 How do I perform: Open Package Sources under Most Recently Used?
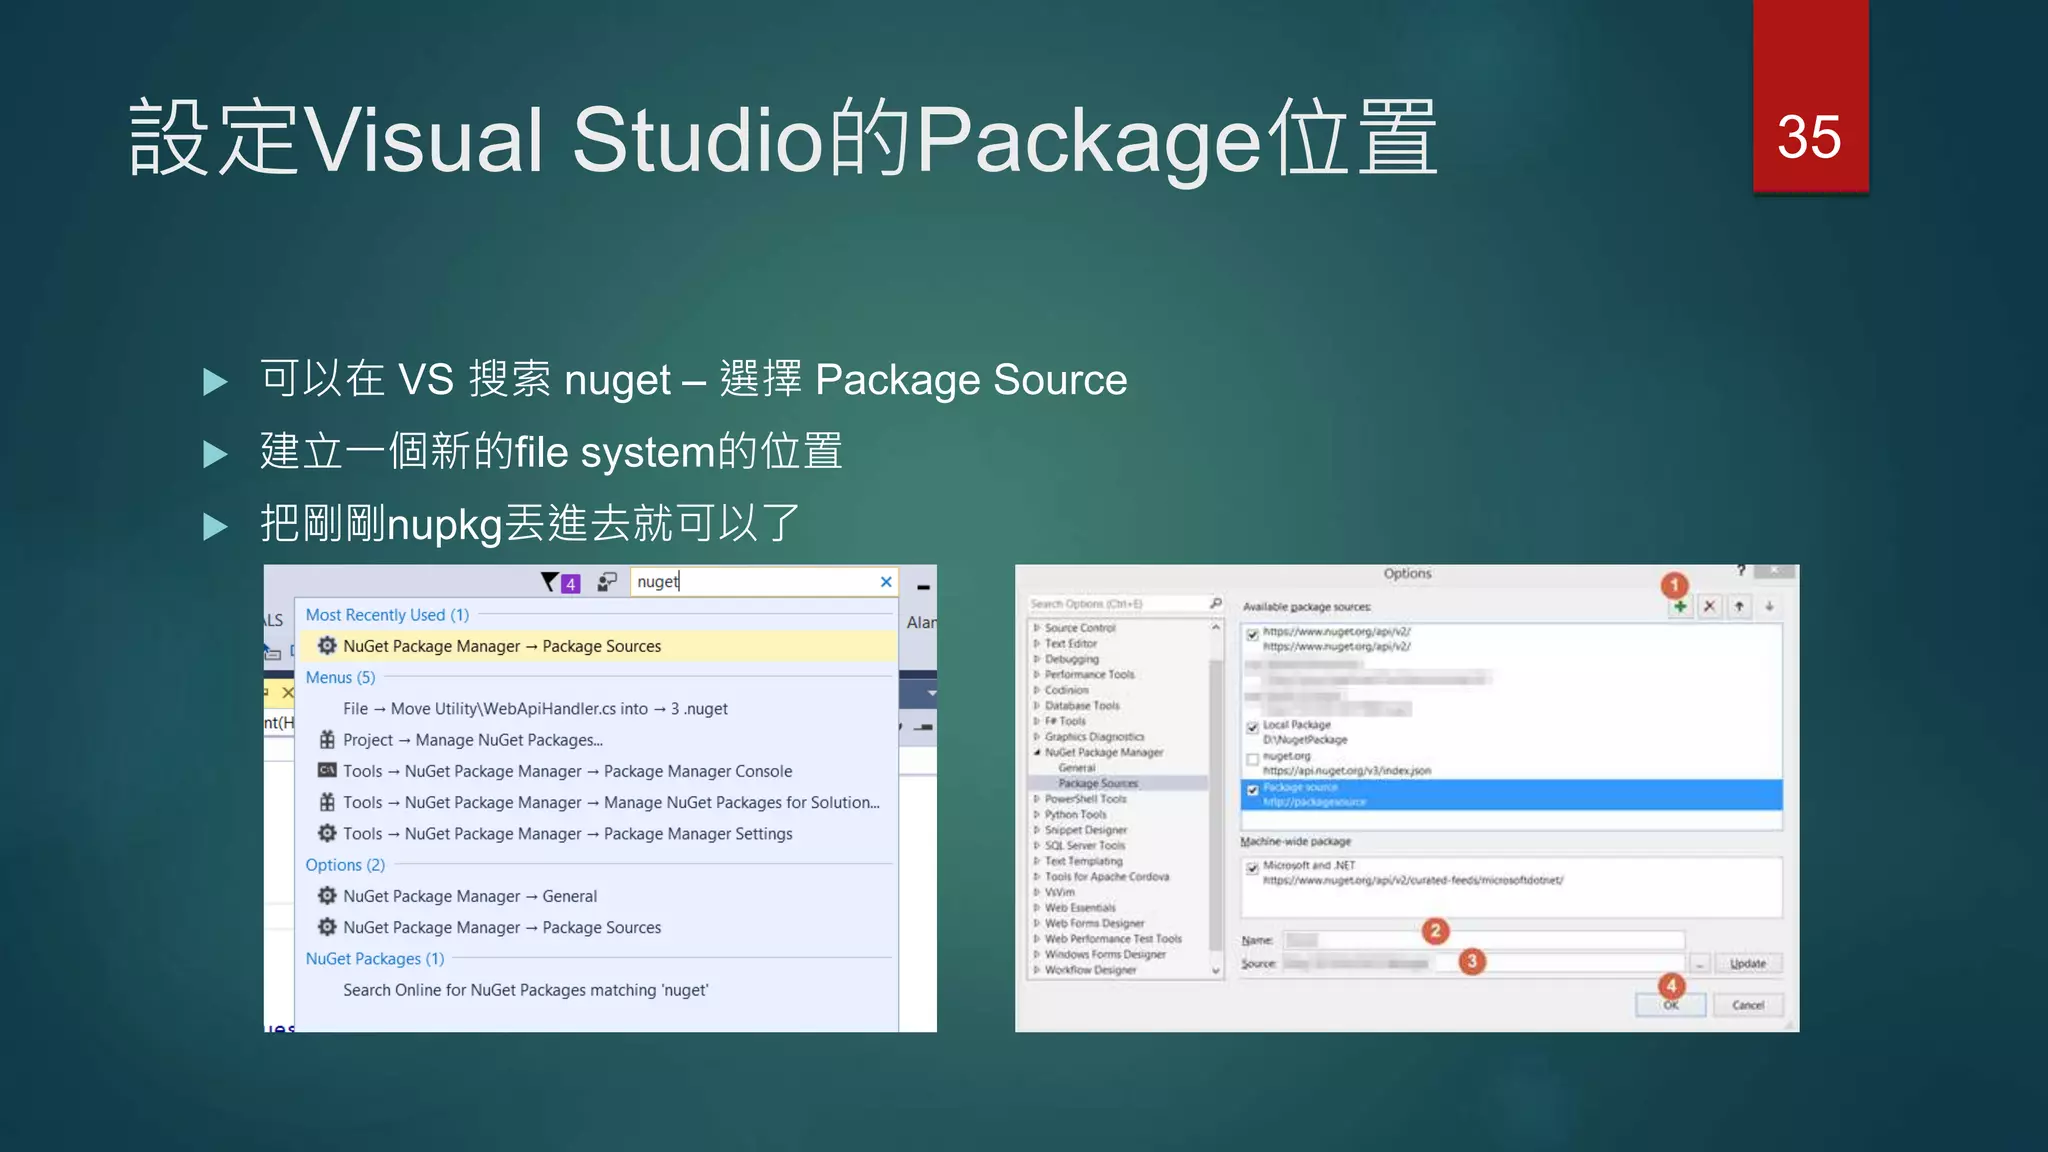tap(597, 646)
